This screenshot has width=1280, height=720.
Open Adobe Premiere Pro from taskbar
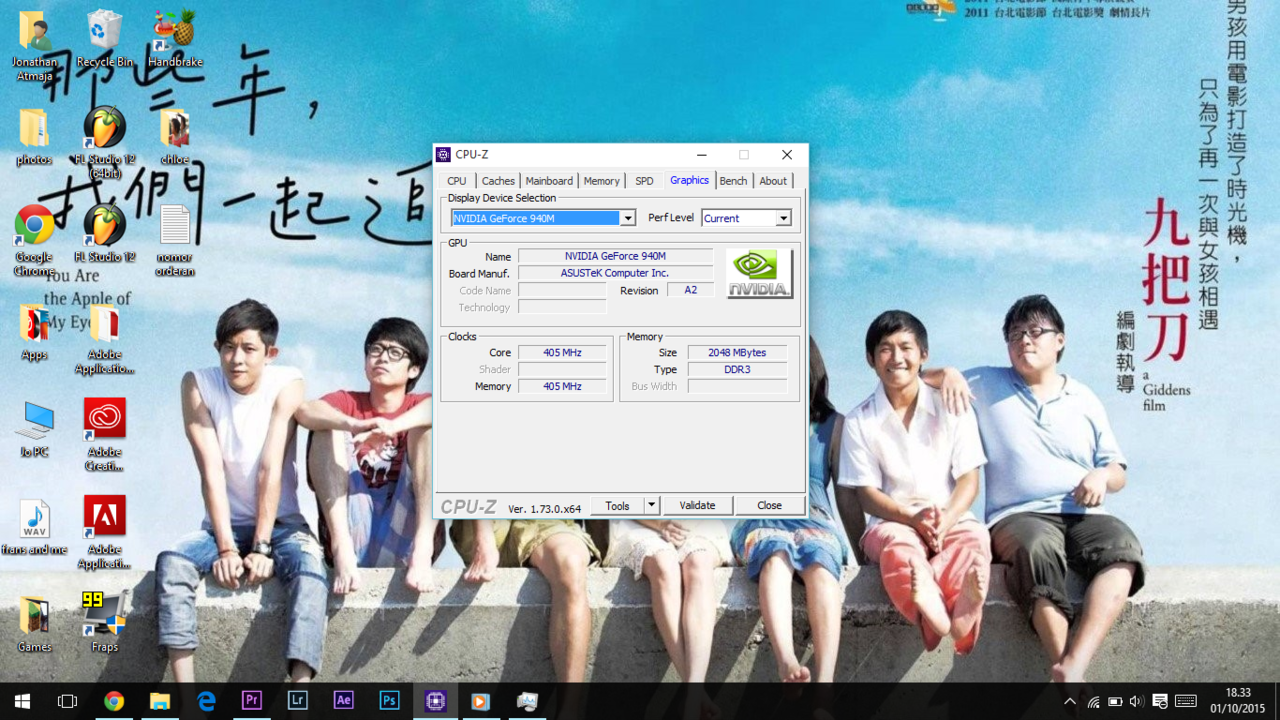tap(252, 701)
